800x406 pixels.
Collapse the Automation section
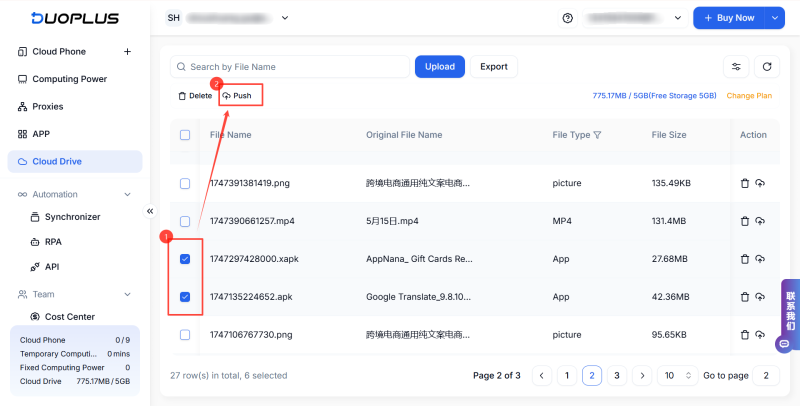coord(128,194)
